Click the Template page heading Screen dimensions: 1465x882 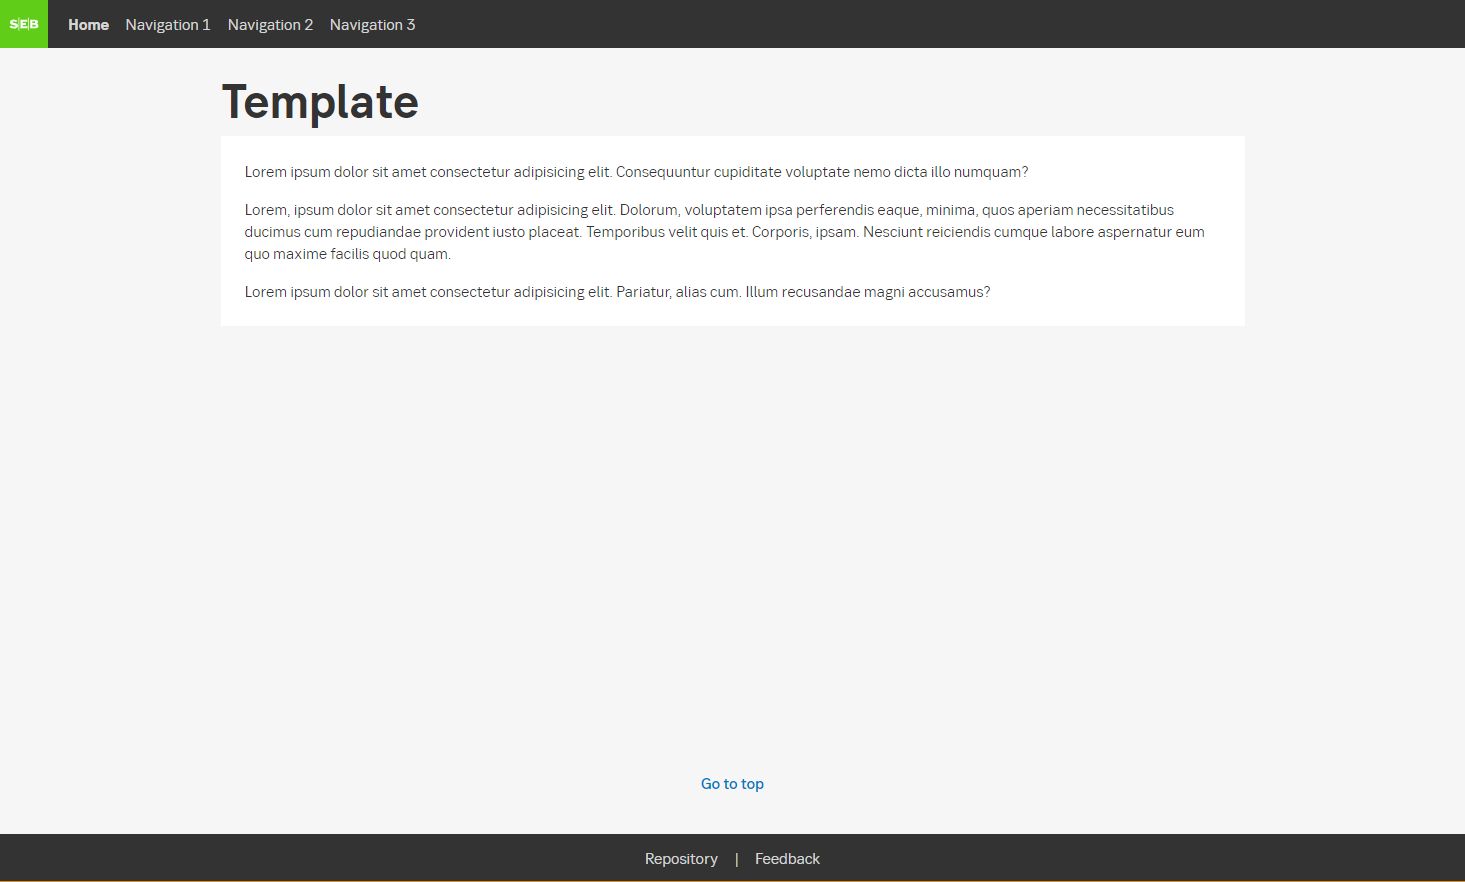coord(319,101)
